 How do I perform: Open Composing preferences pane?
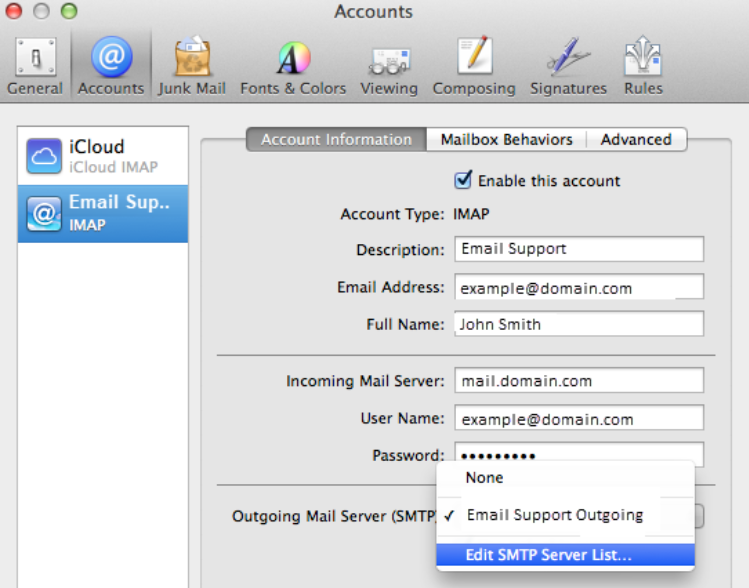474,67
